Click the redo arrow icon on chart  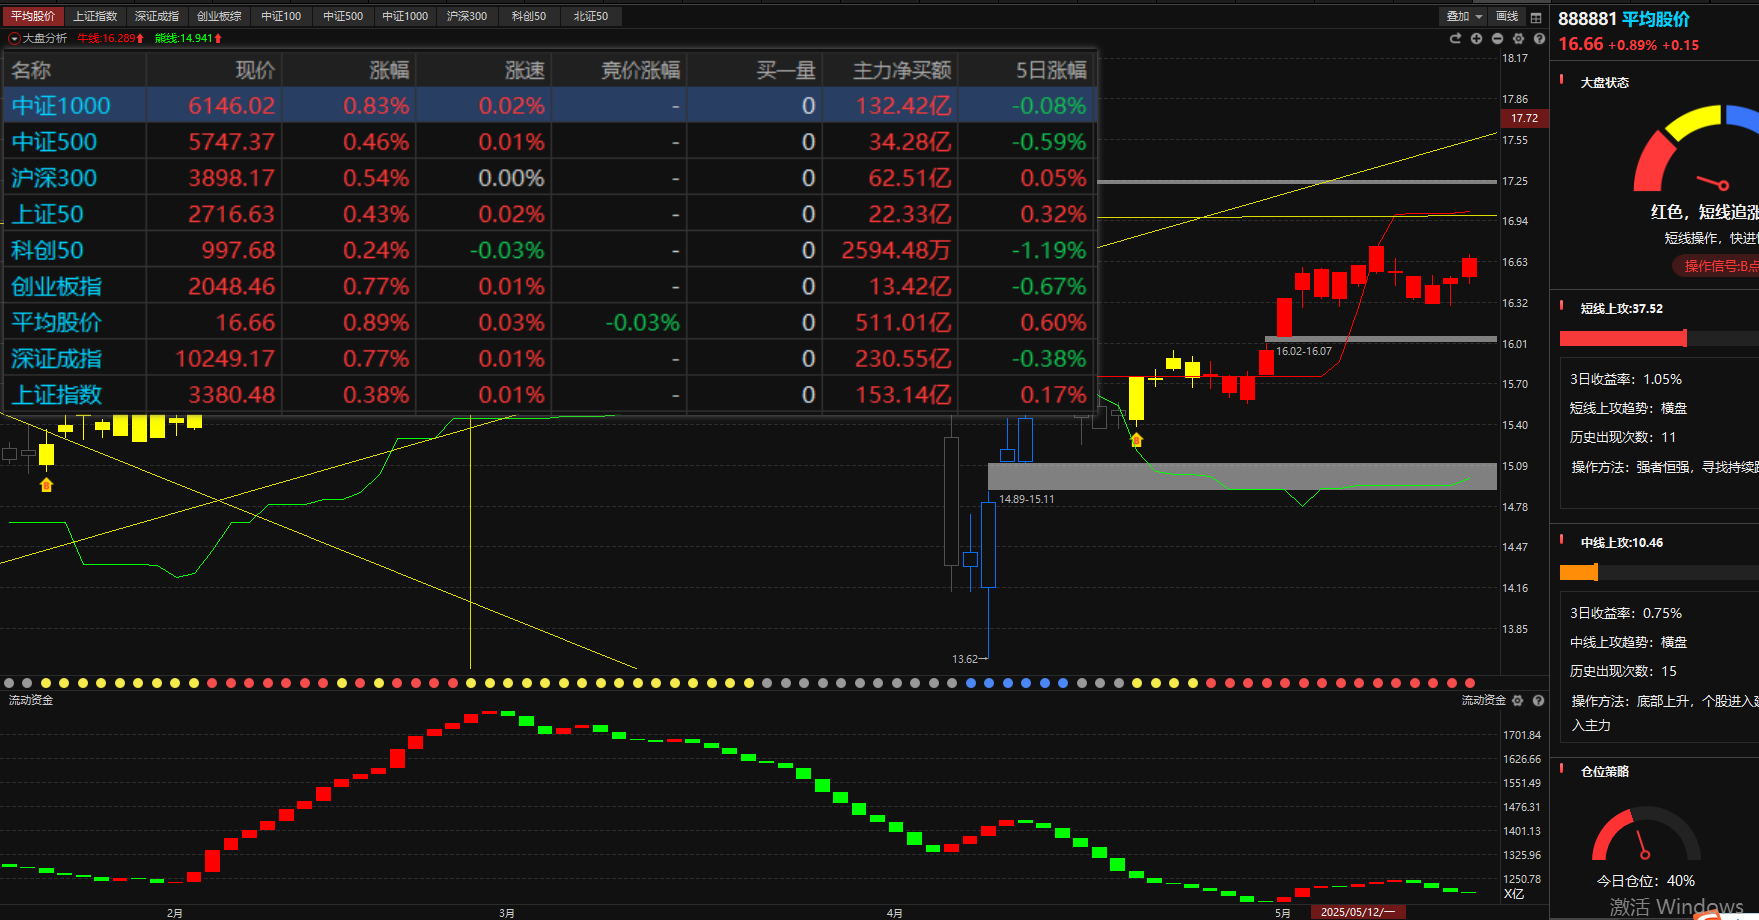[1455, 38]
